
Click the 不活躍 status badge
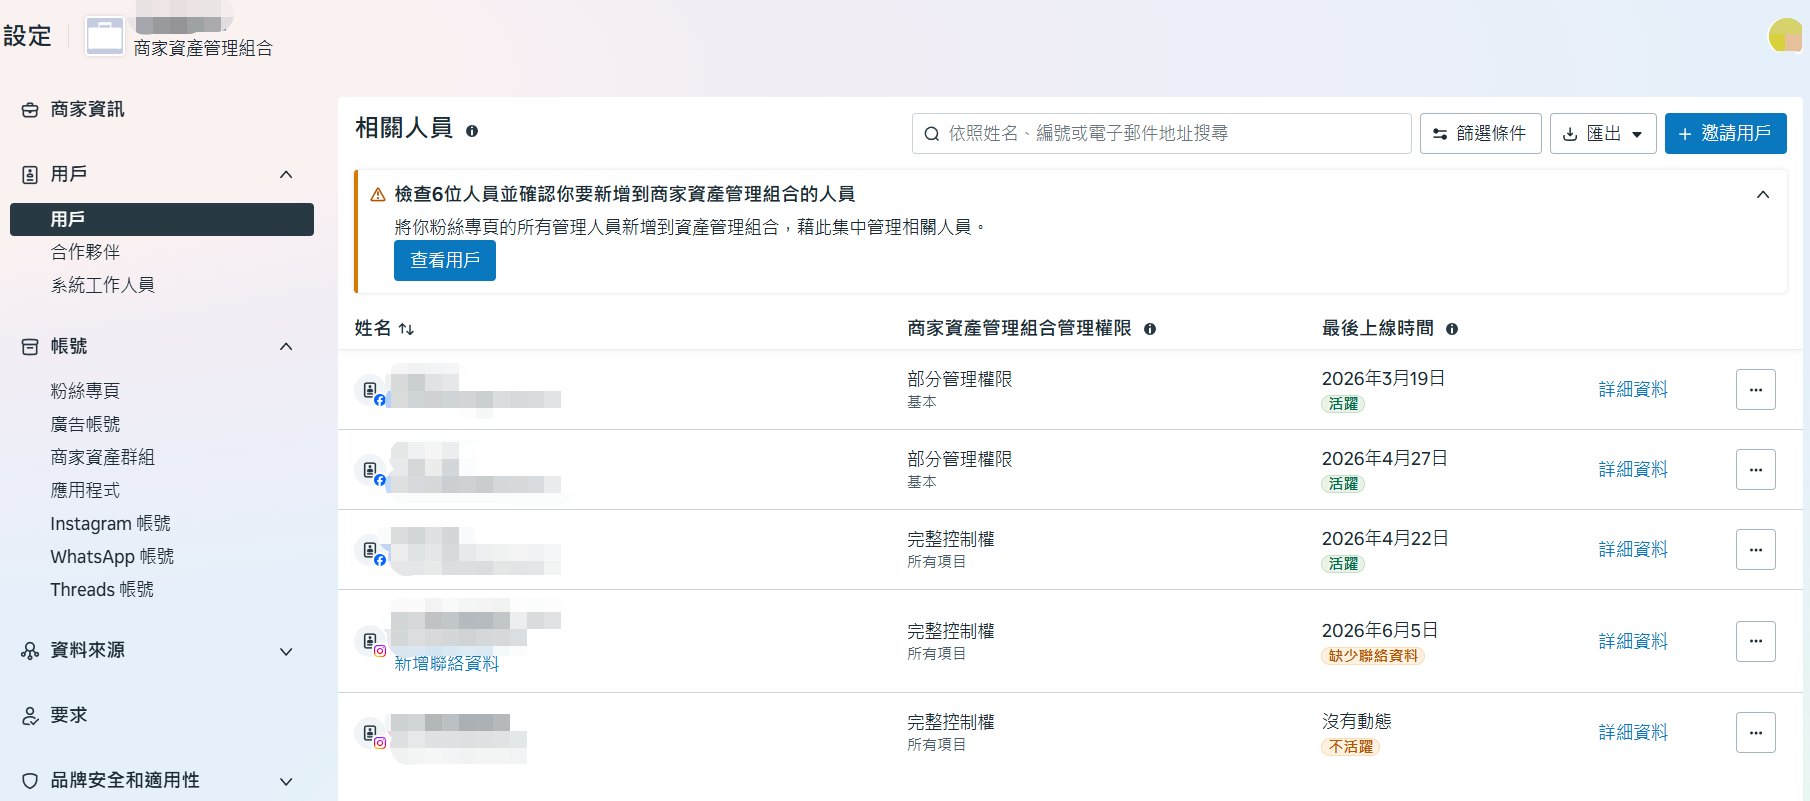(x=1351, y=747)
